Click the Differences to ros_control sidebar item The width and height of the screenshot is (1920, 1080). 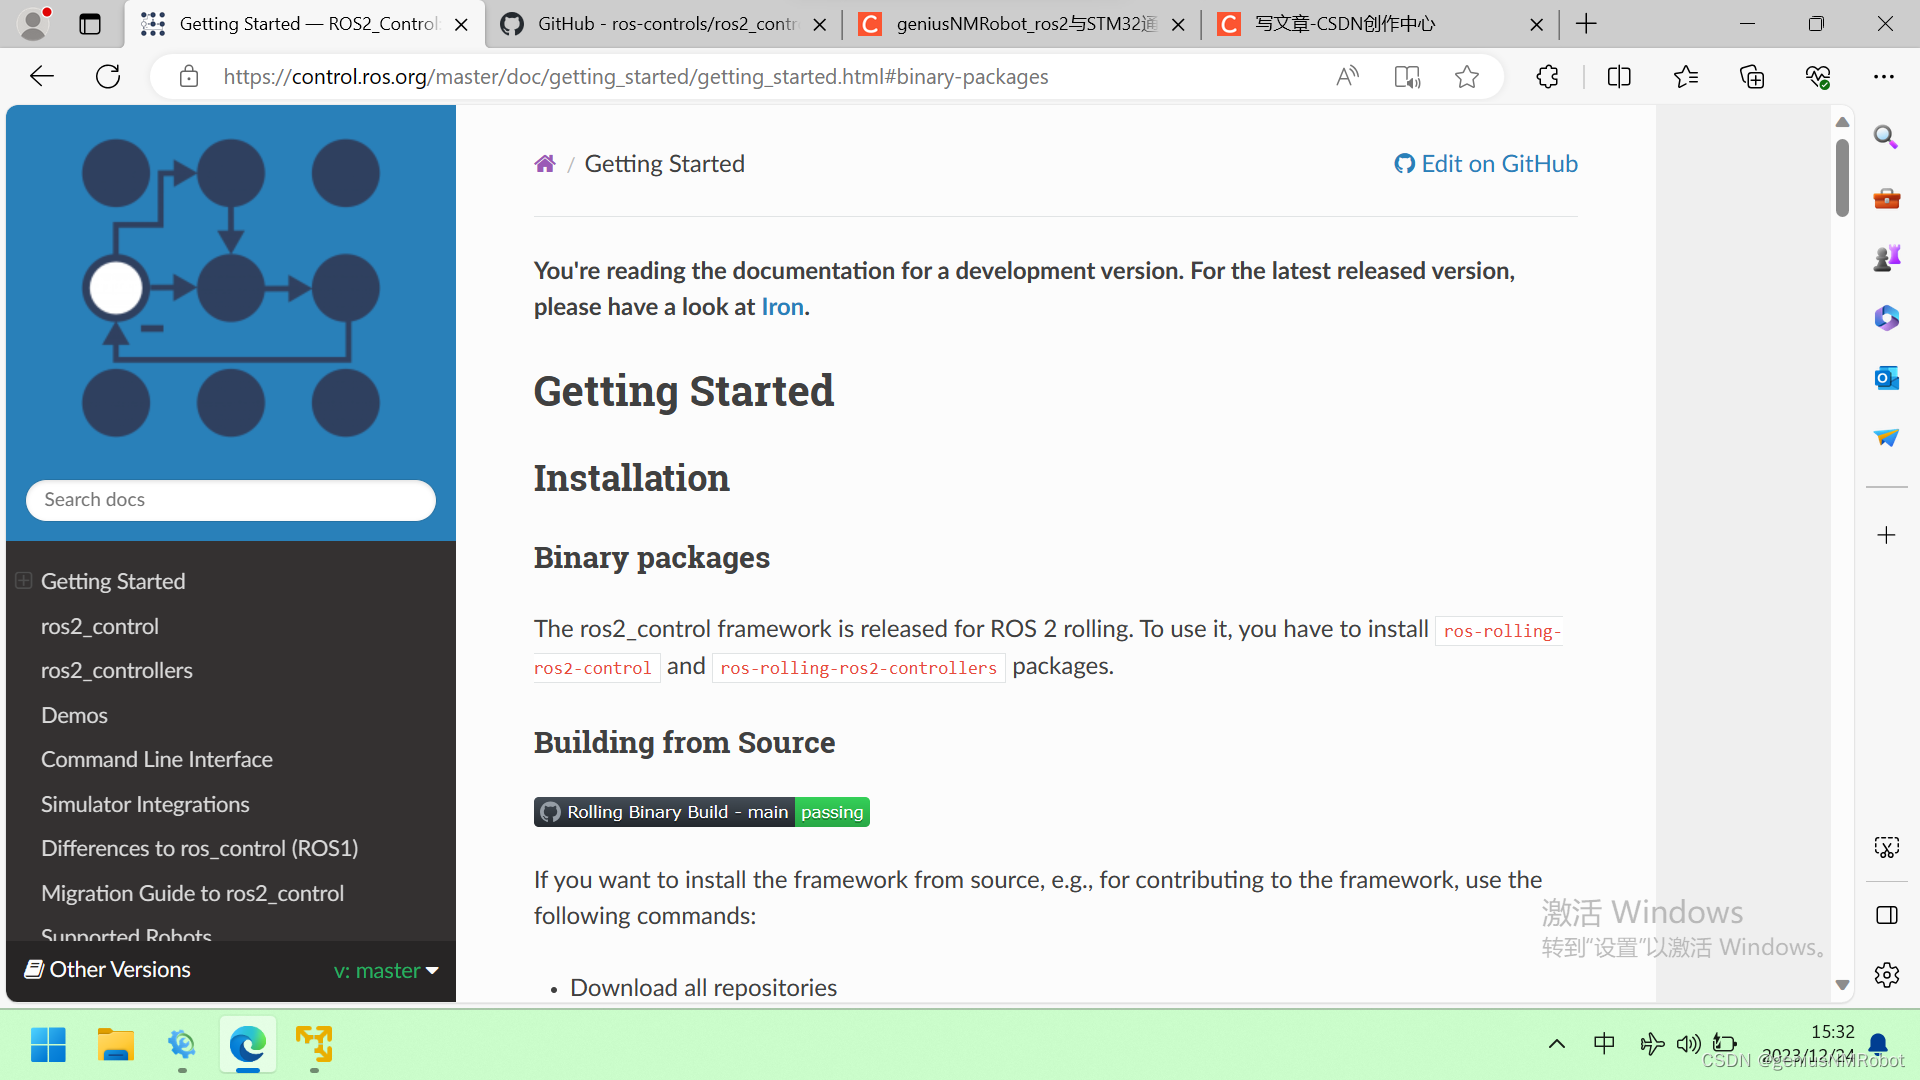tap(202, 847)
